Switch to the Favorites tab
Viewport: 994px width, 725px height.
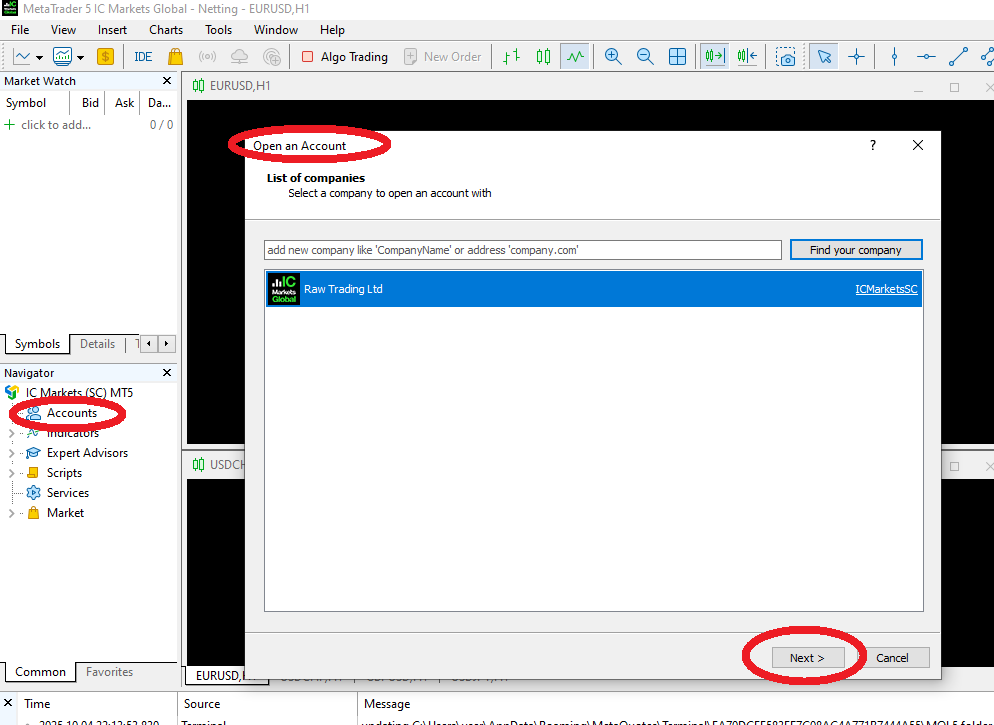108,671
